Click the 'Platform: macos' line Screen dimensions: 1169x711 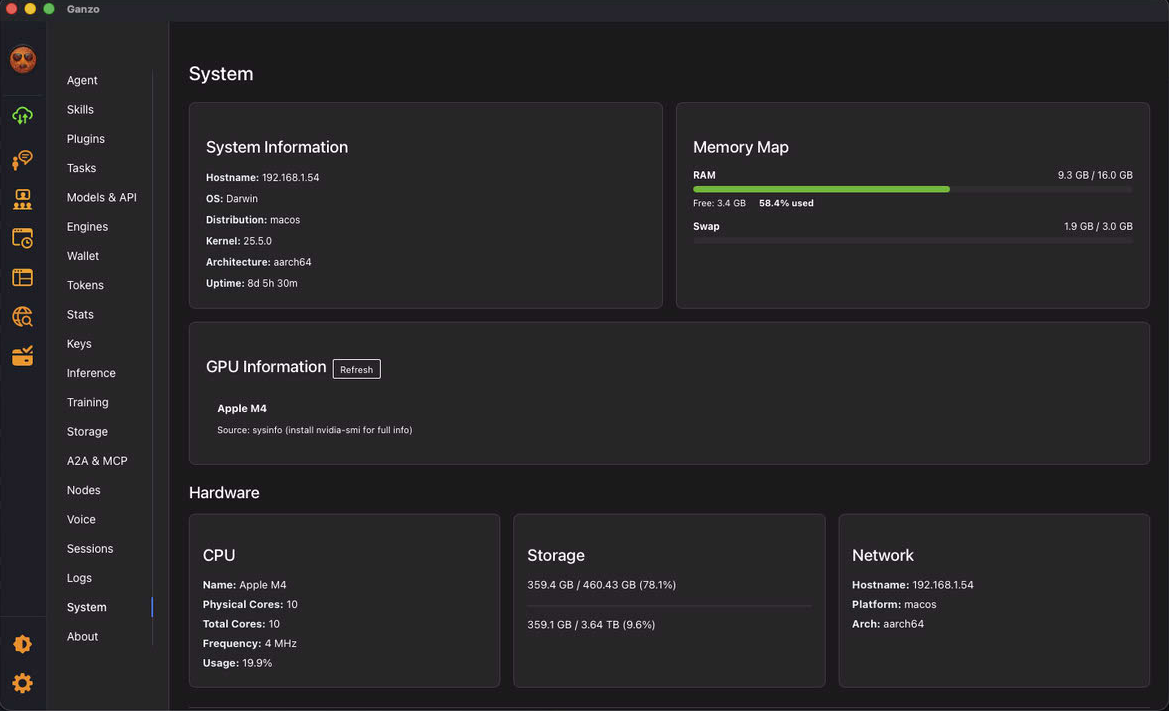[x=894, y=604]
